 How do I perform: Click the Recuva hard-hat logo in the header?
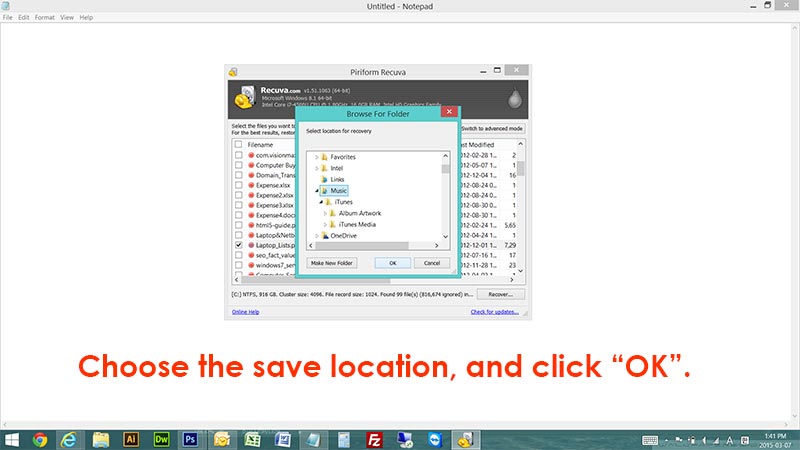[245, 97]
